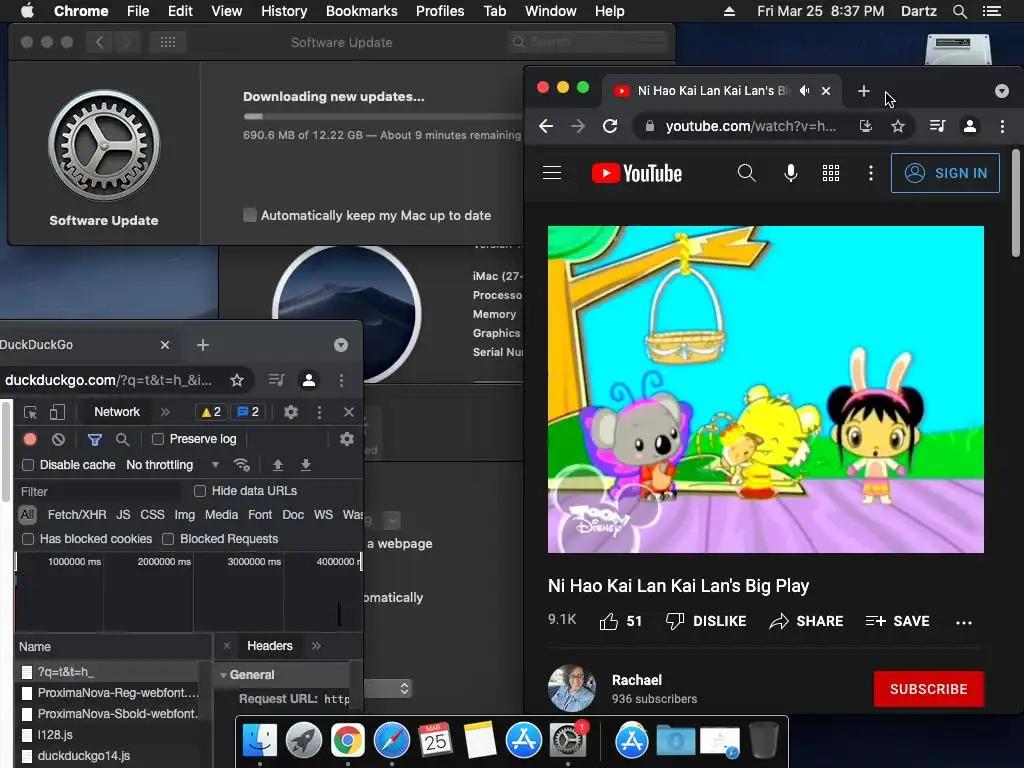Open tab search dropdown in DuckDuckGo window
The height and width of the screenshot is (768, 1024).
pos(341,345)
